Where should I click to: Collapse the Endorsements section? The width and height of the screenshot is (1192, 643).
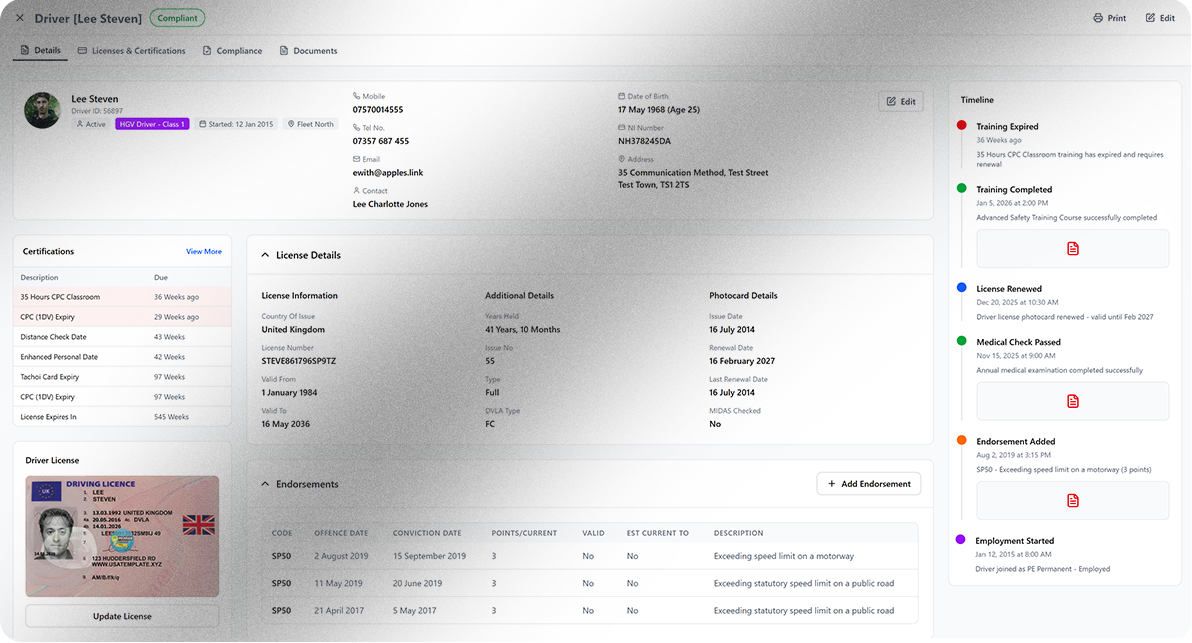click(265, 484)
